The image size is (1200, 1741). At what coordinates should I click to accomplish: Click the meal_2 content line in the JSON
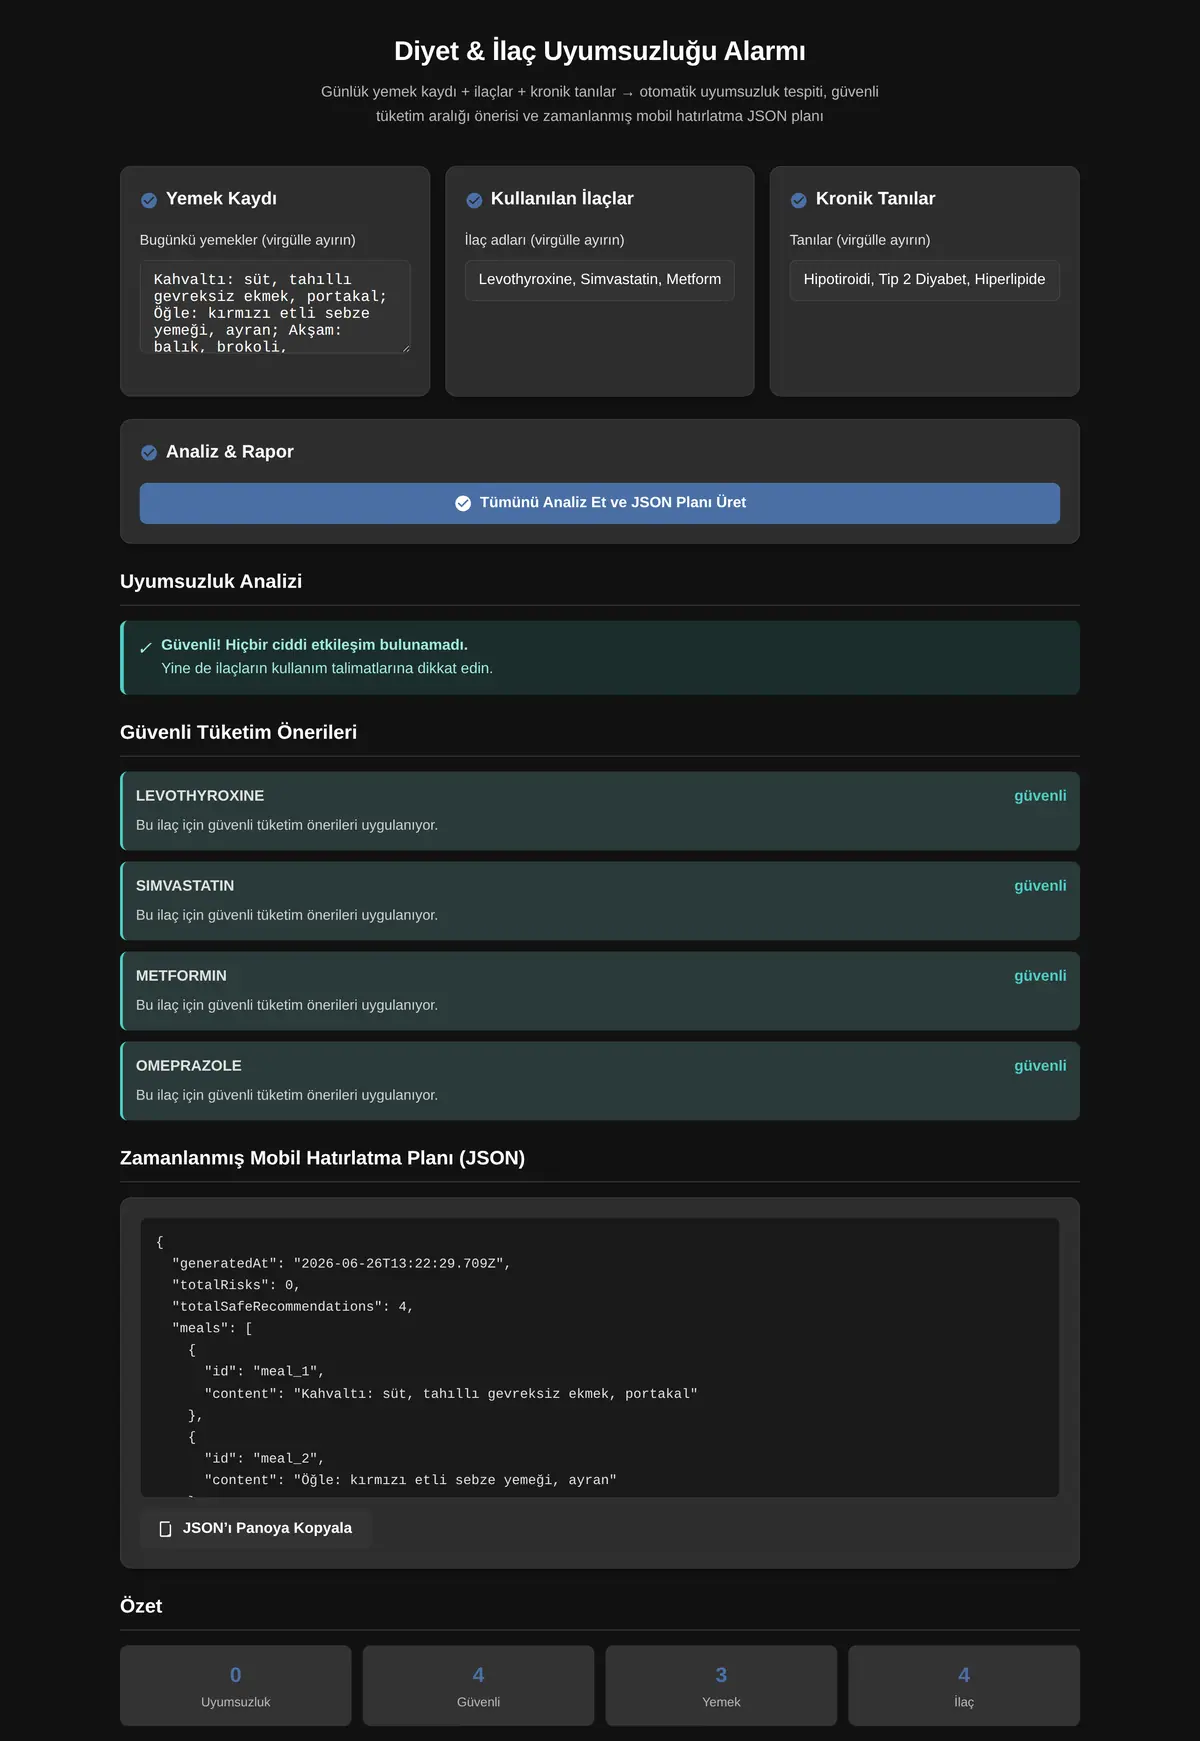[x=411, y=1481]
